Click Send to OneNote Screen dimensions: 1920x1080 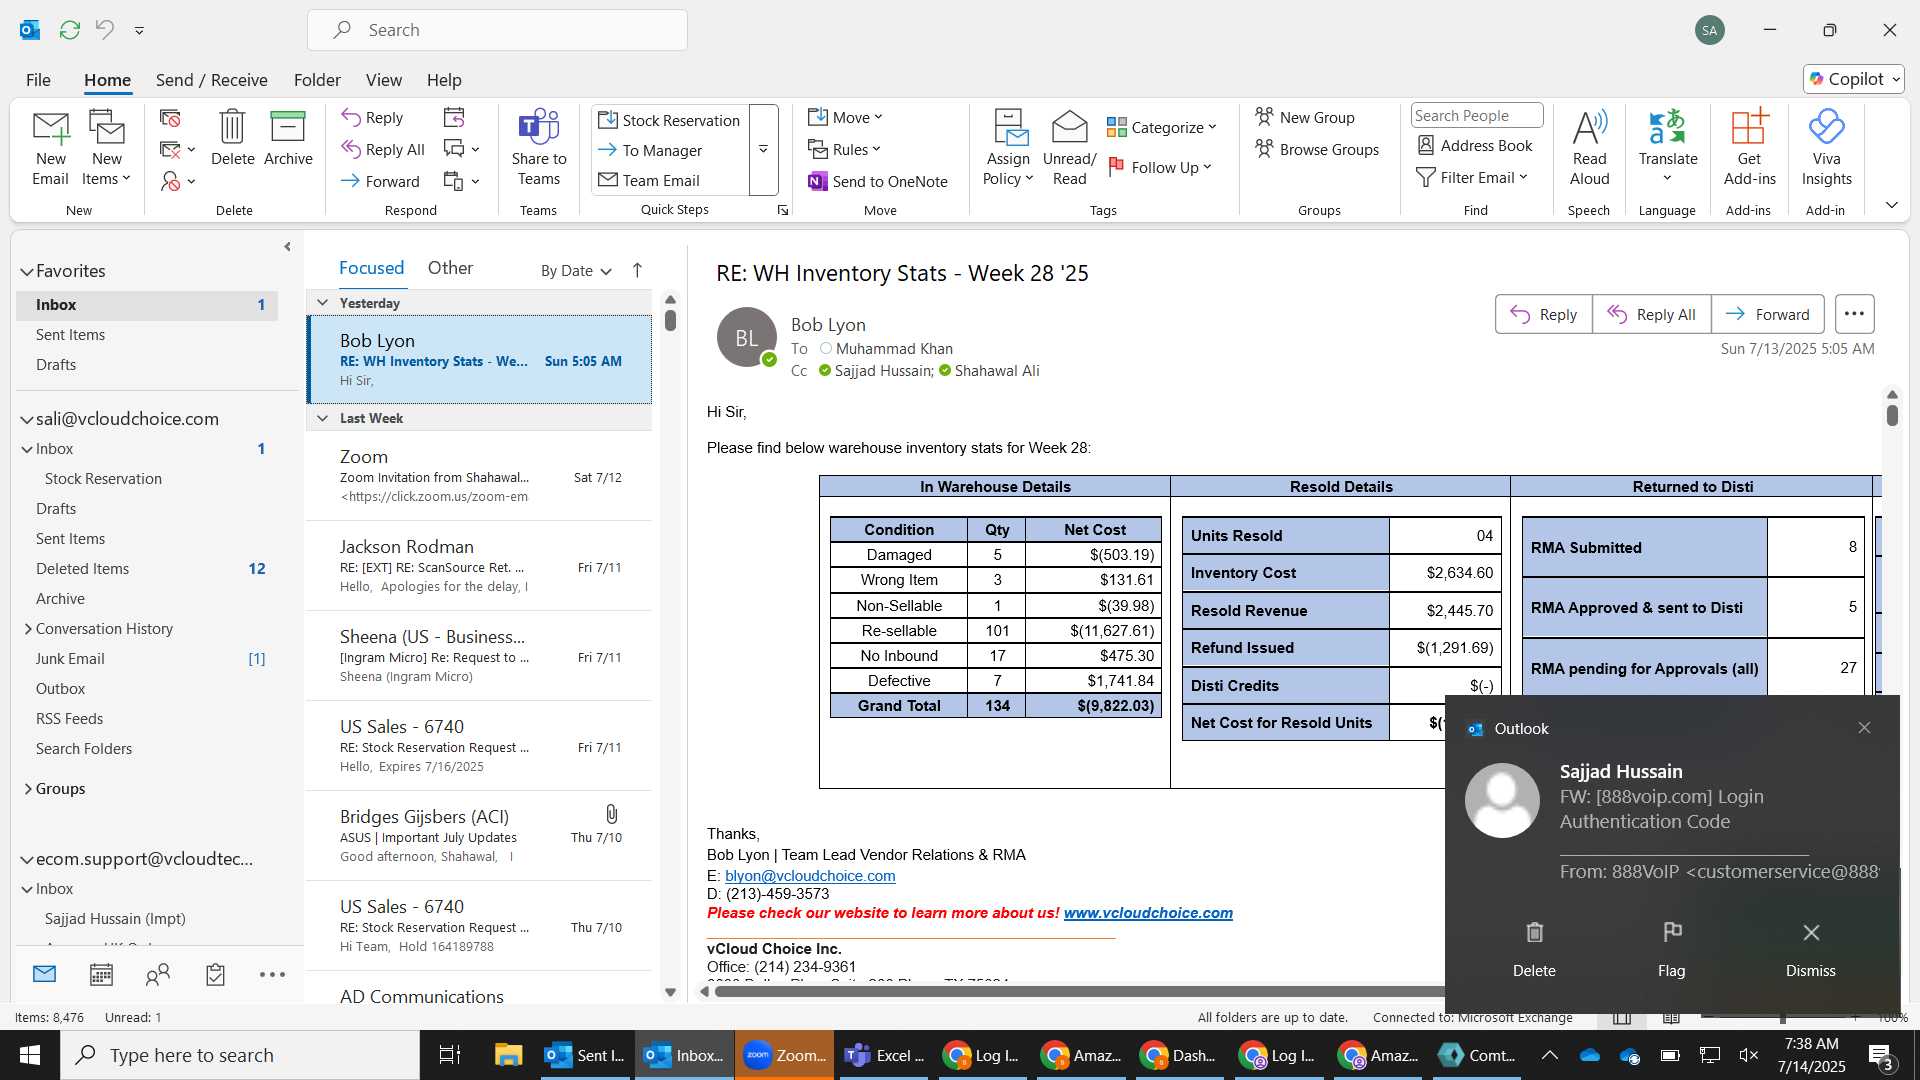[877, 181]
